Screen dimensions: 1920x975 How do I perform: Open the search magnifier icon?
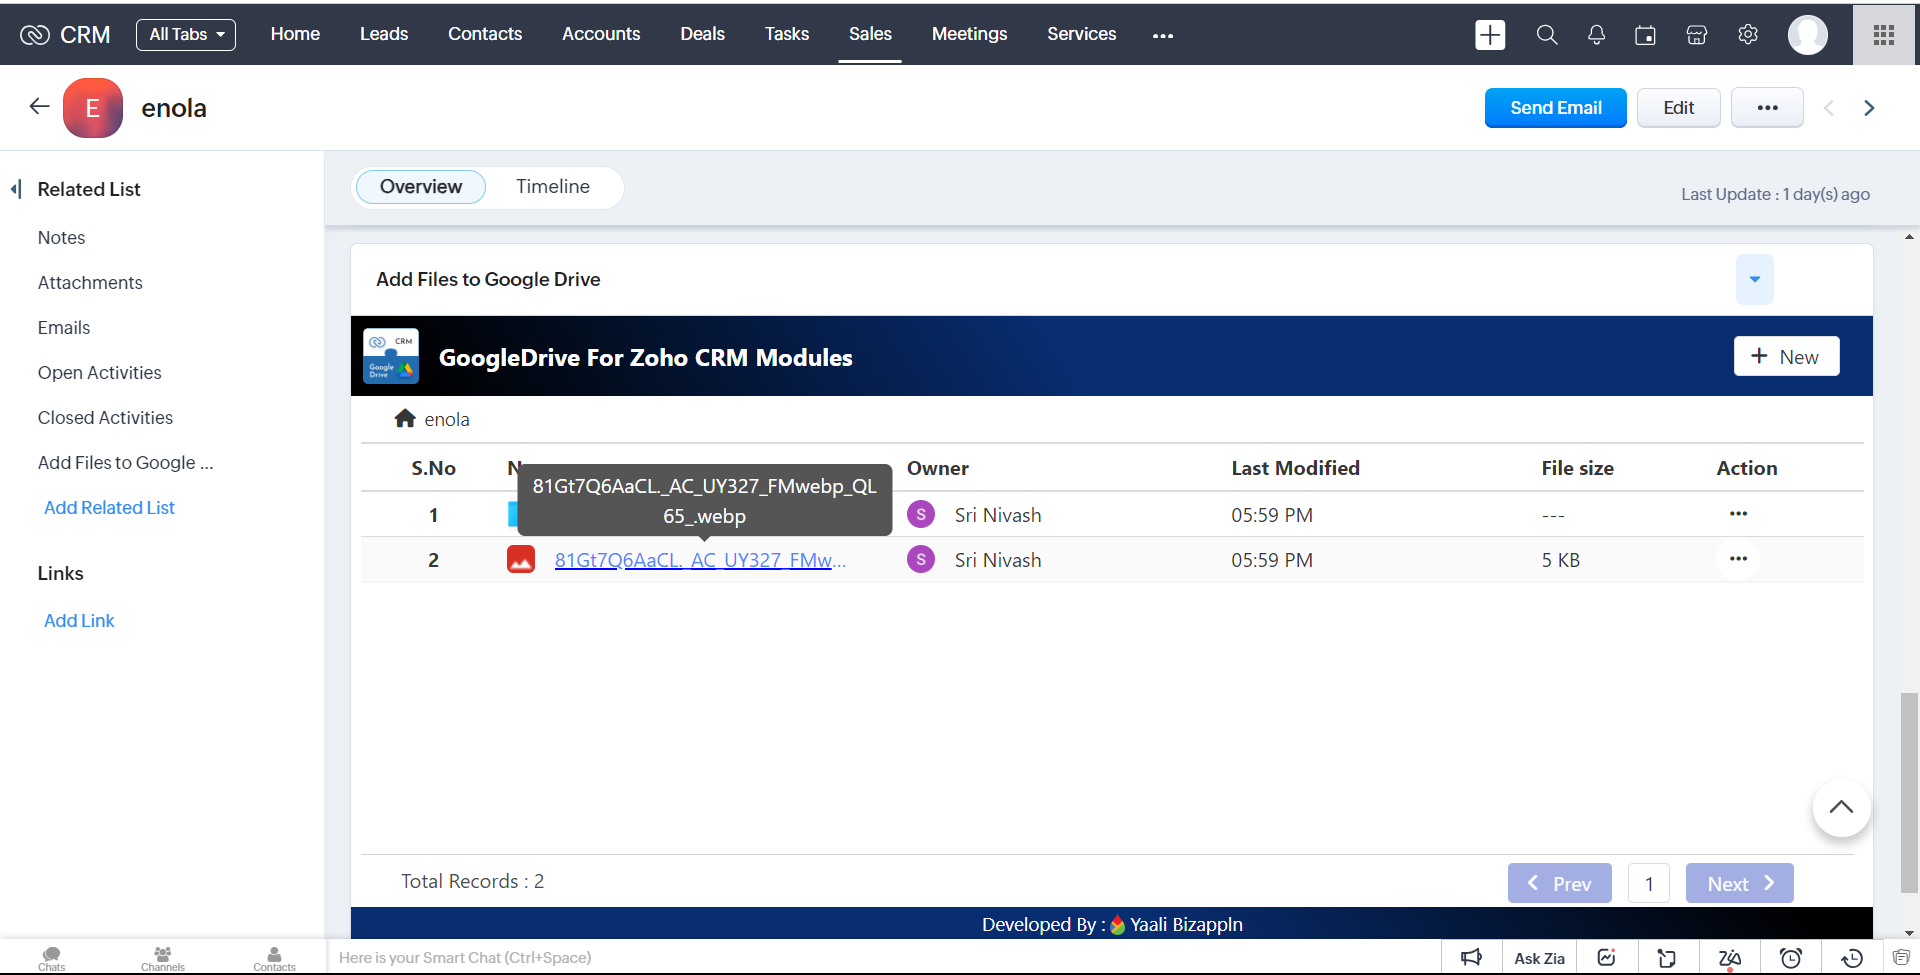coord(1546,35)
